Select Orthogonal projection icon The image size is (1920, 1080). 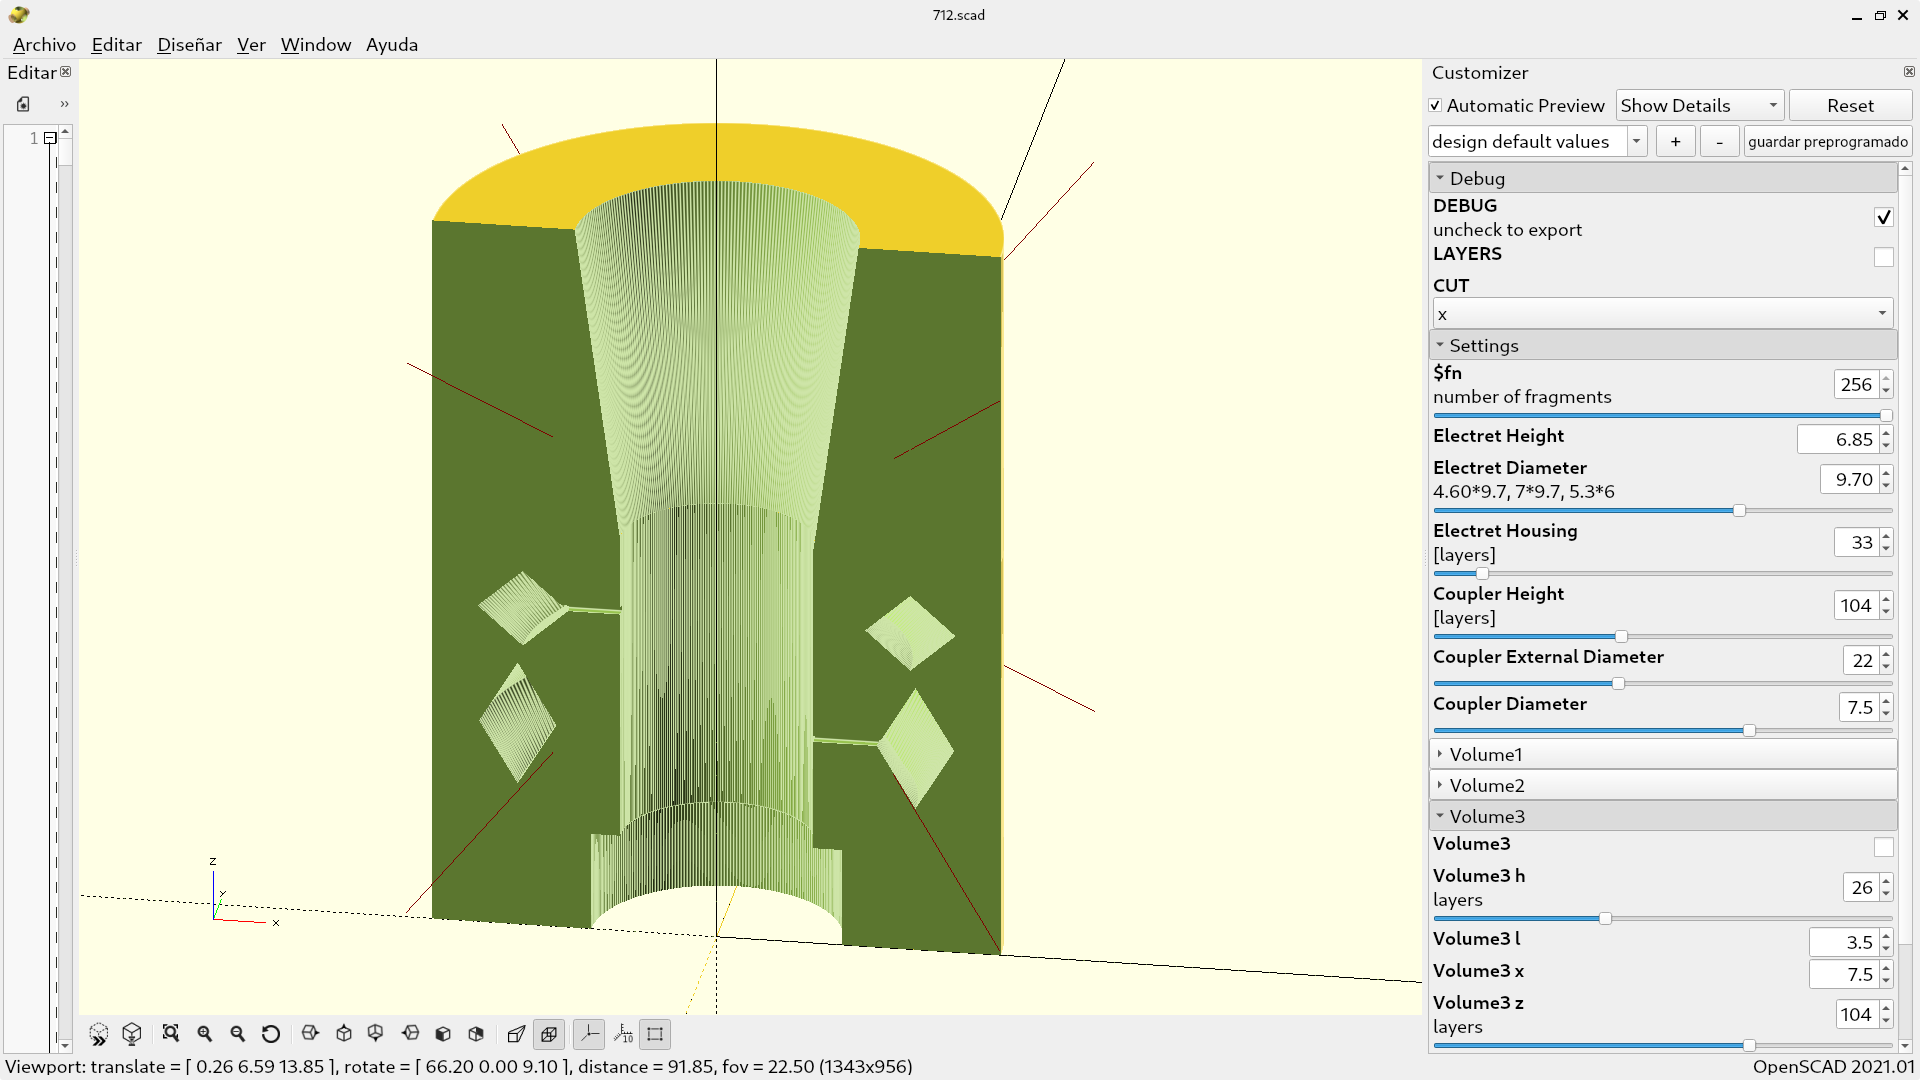549,1034
